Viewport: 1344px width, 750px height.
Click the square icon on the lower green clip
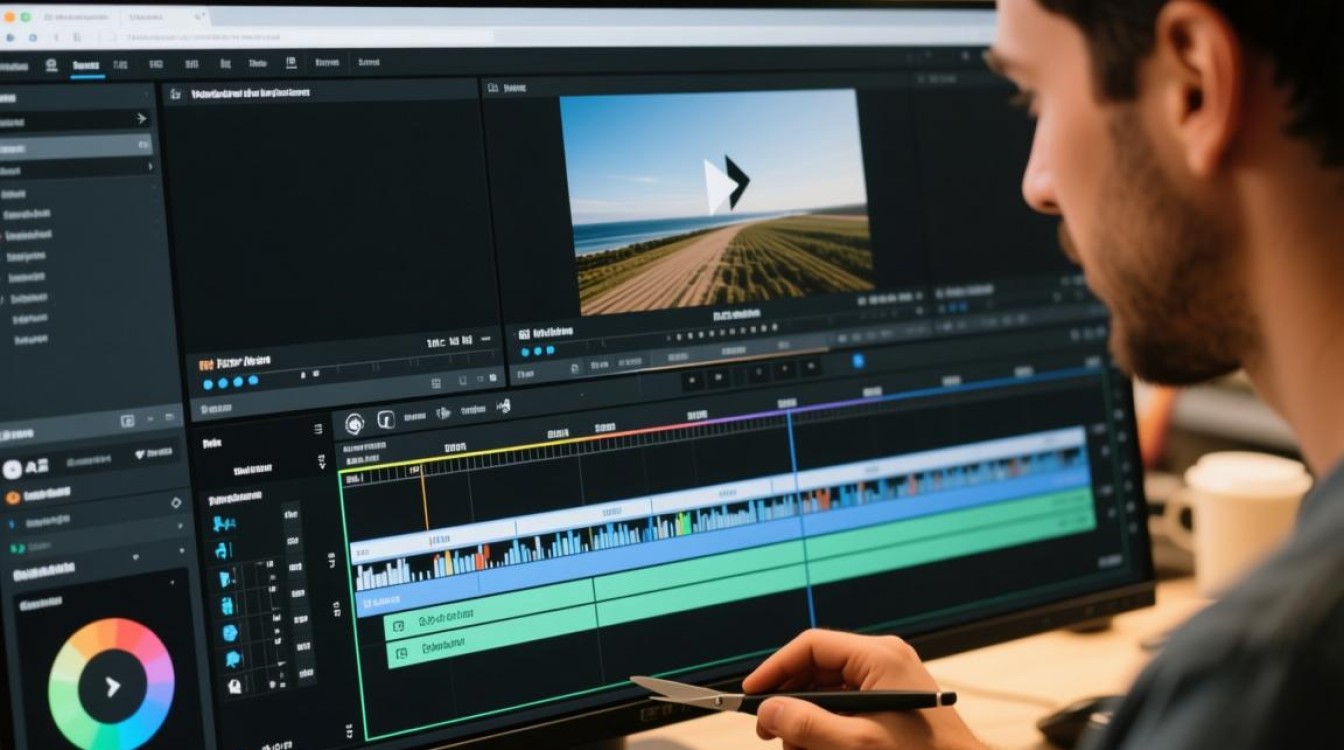pos(402,654)
